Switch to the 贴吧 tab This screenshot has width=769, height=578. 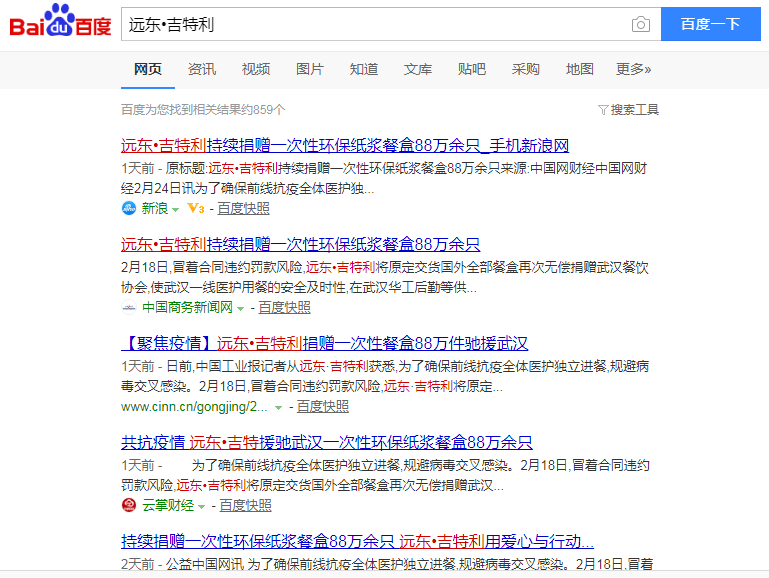point(471,69)
